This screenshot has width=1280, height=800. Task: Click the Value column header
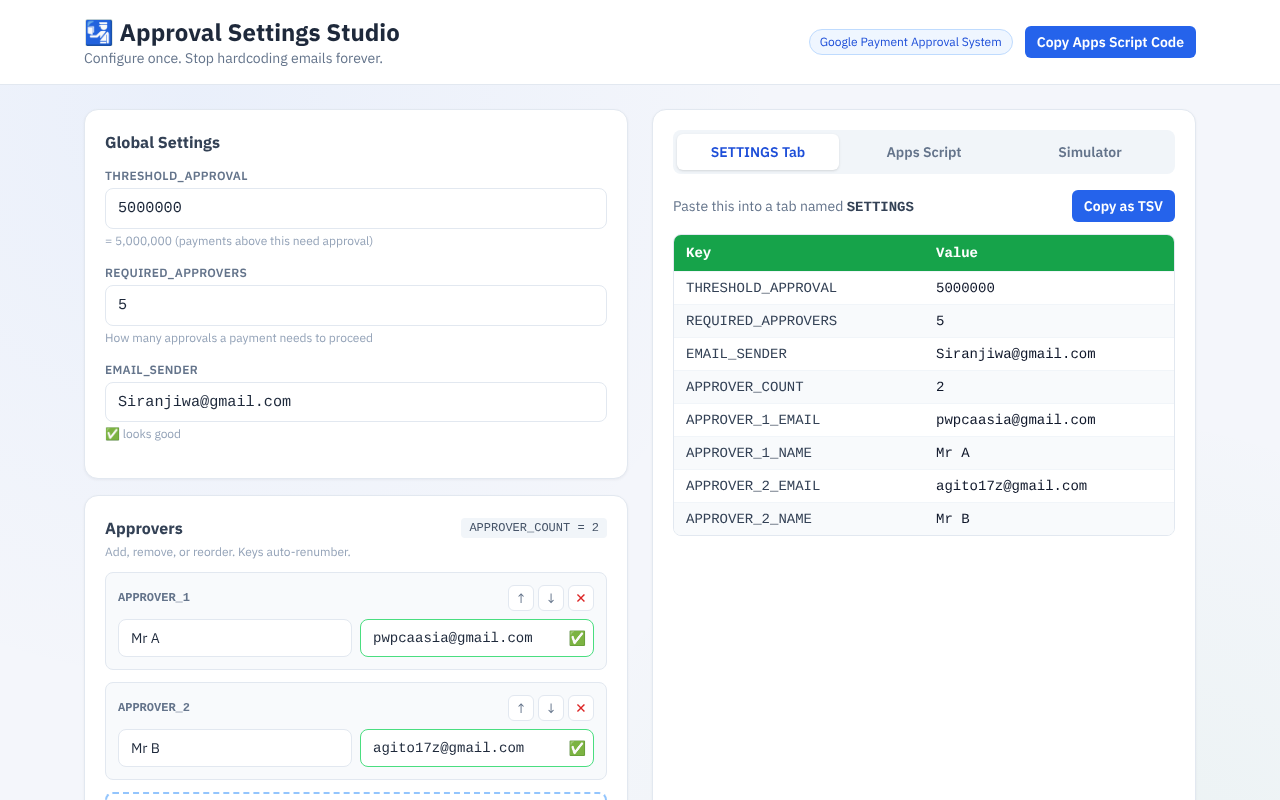click(x=1049, y=253)
